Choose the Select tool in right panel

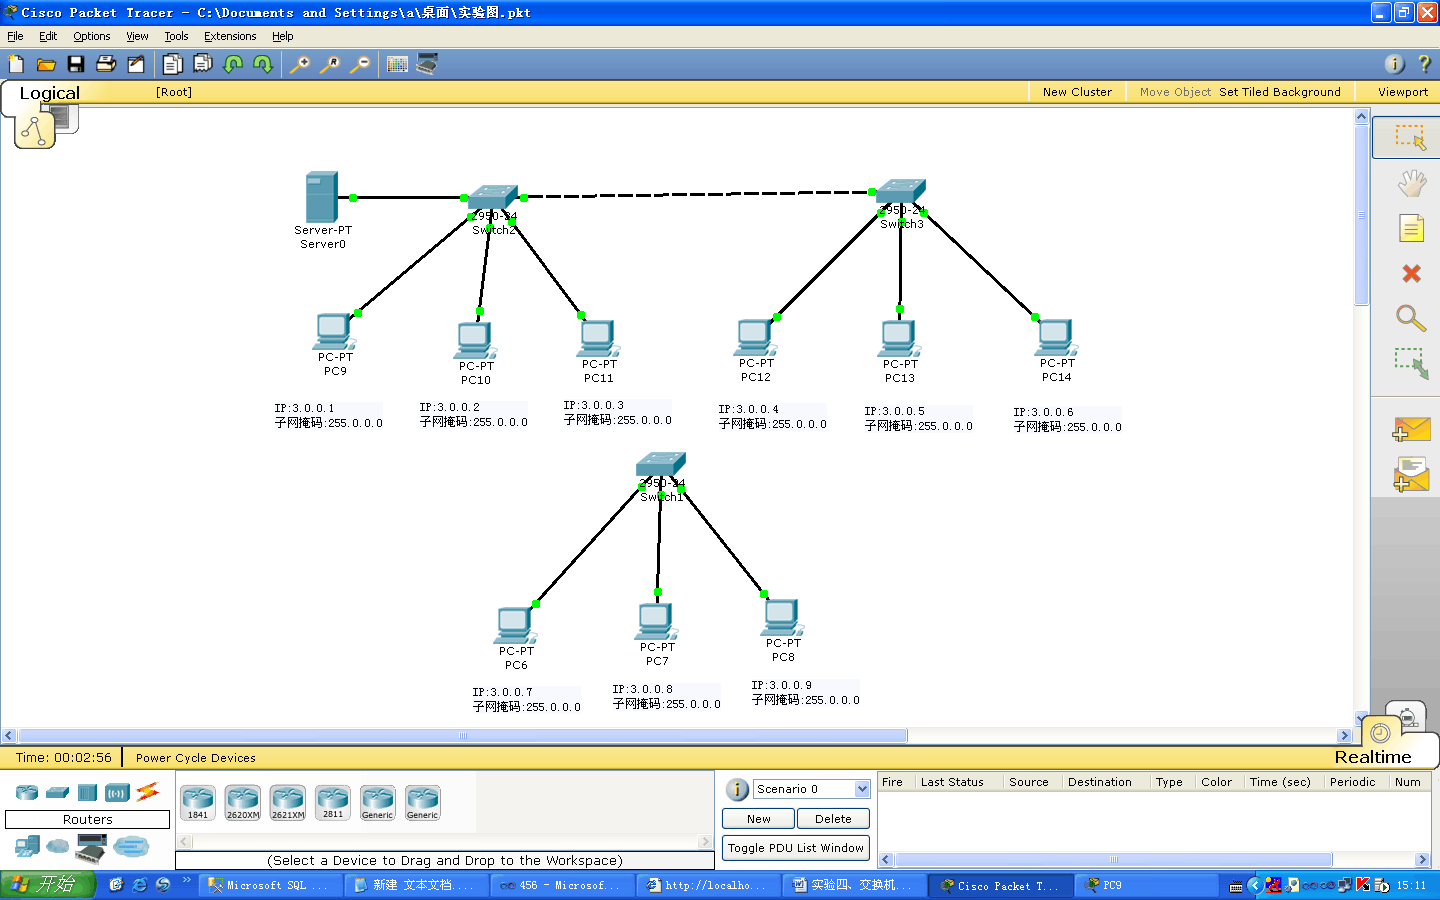1411,137
